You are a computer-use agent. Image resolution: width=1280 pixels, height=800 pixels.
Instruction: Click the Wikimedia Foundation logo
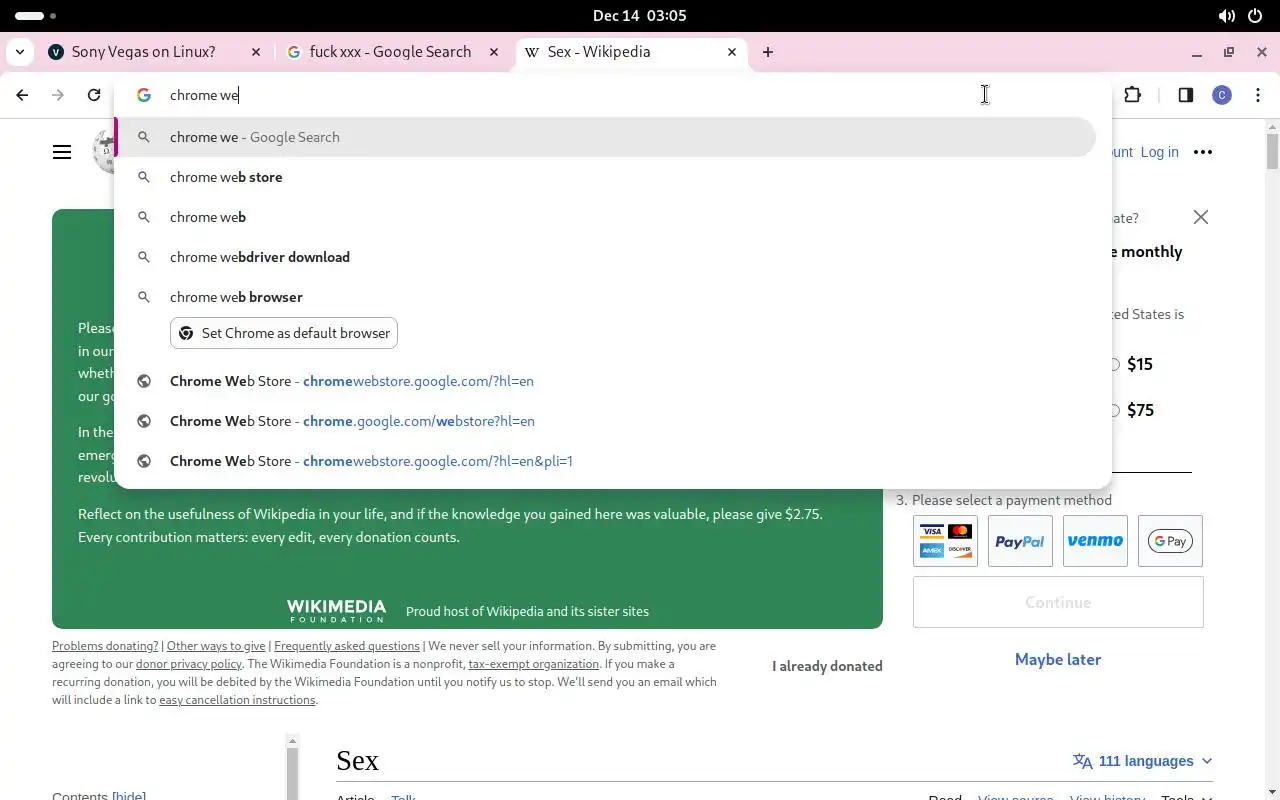[x=336, y=611]
